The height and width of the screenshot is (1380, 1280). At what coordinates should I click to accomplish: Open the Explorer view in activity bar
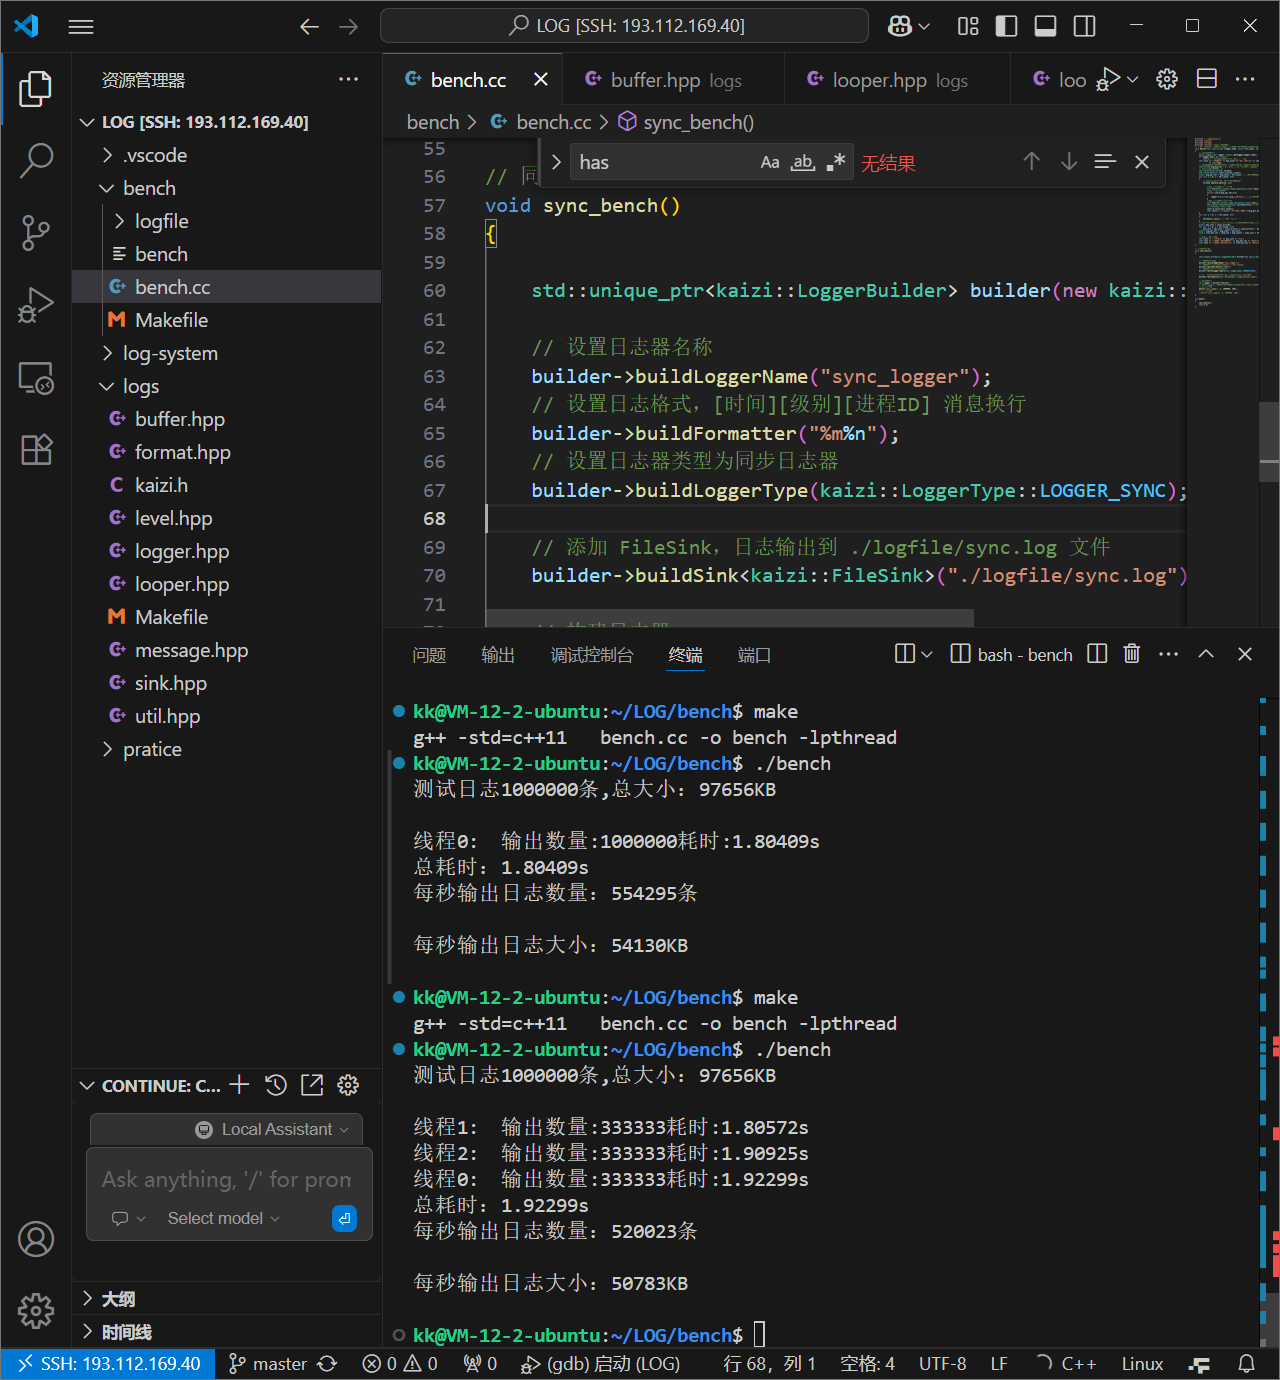coord(36,89)
